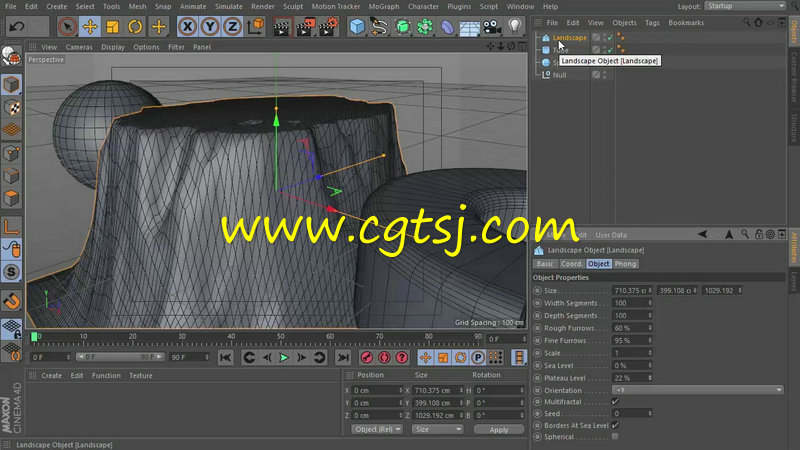This screenshot has width=800, height=450.
Task: Click Rough Furrows 60% field
Action: point(632,328)
